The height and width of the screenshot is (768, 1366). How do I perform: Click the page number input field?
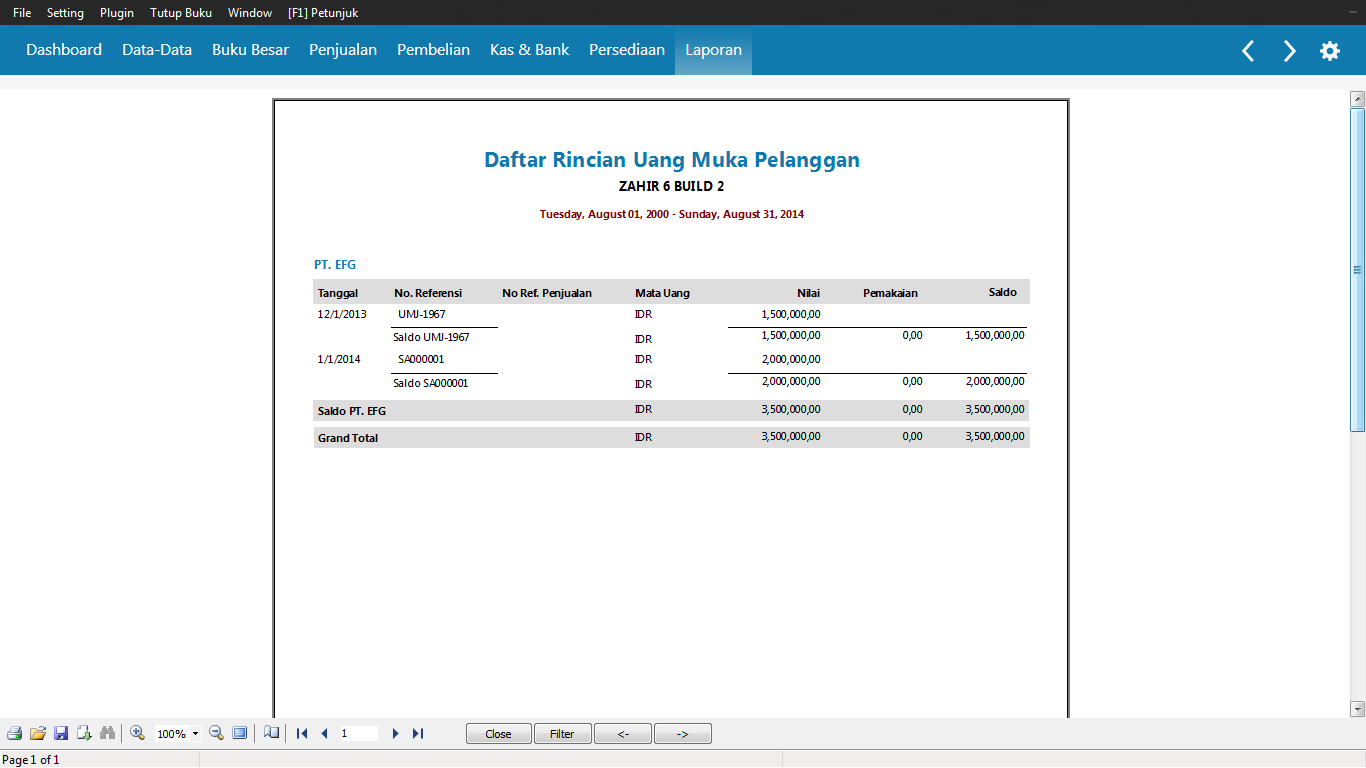[x=359, y=733]
